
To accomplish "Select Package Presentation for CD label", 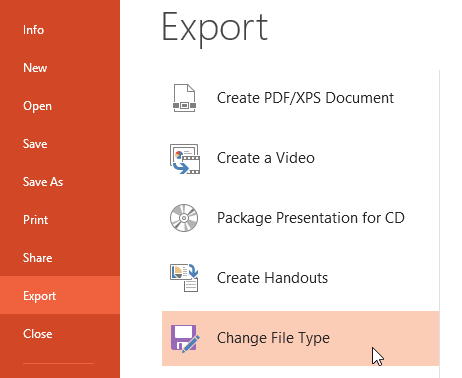I will (x=311, y=218).
